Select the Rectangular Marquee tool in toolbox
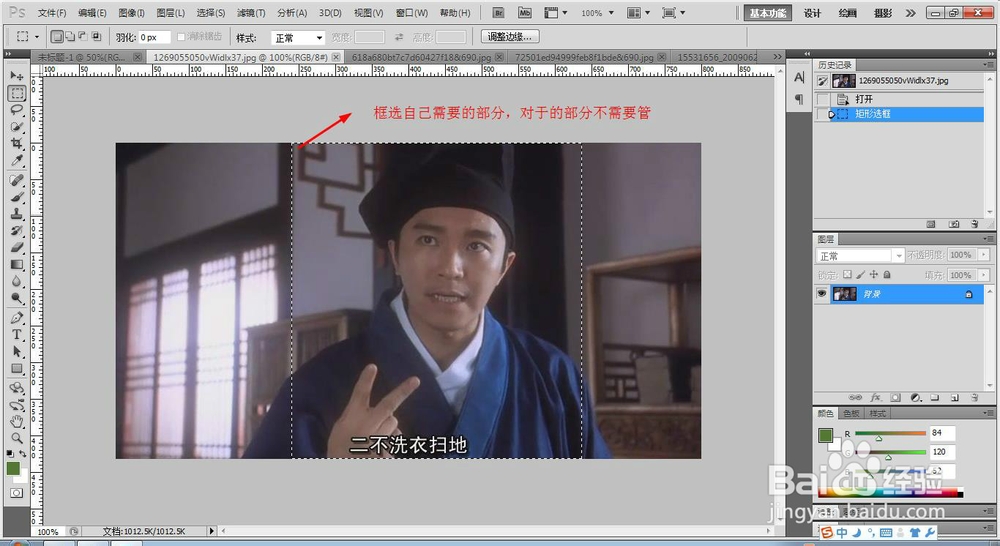Viewport: 1000px width, 546px height. point(17,93)
